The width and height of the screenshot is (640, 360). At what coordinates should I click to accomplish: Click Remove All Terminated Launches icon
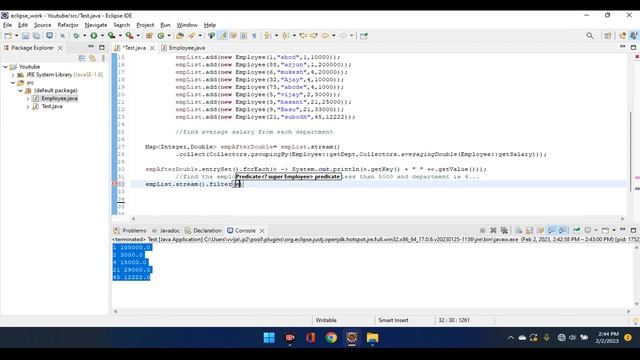504,231
